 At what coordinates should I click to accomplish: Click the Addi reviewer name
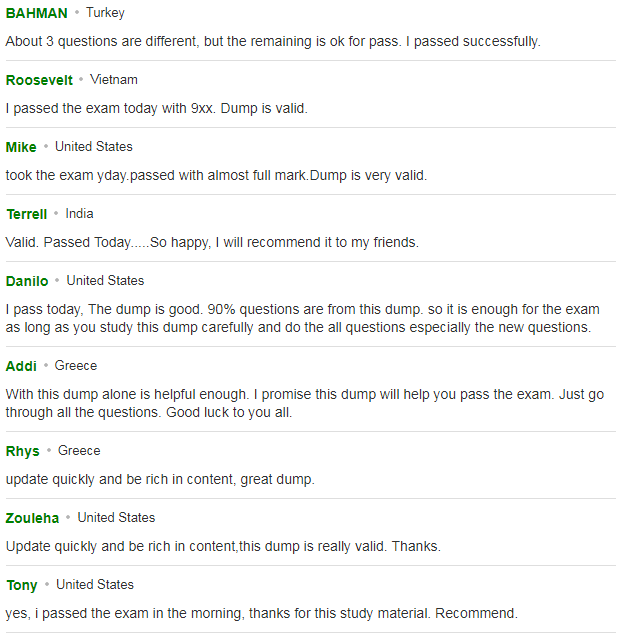pos(21,366)
